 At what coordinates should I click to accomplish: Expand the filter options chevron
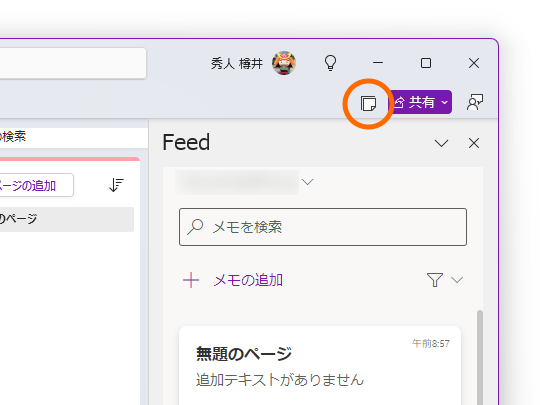pos(457,280)
